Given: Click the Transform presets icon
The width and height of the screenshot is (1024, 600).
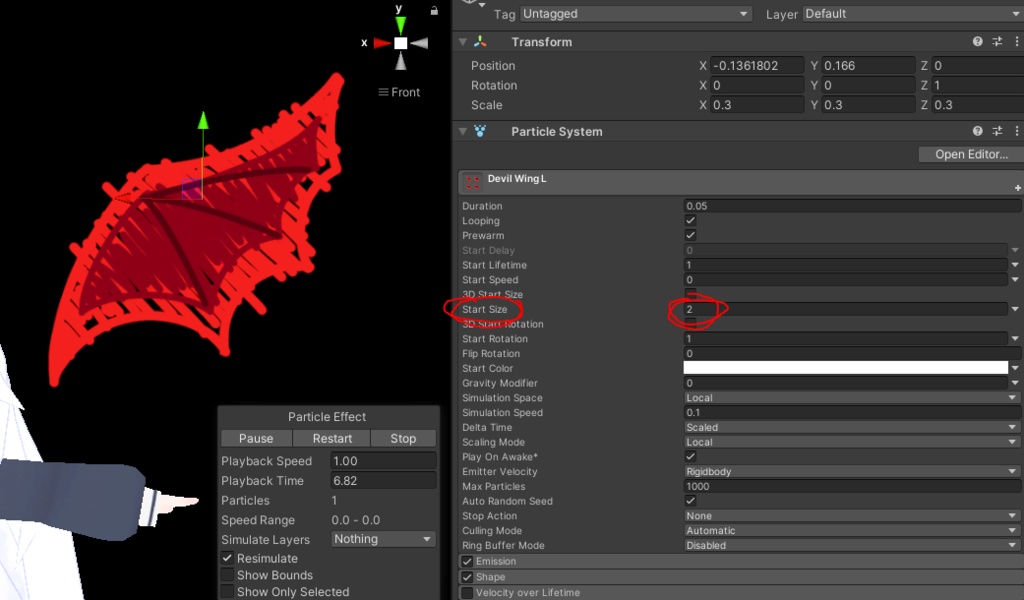Looking at the screenshot, I should (x=997, y=41).
